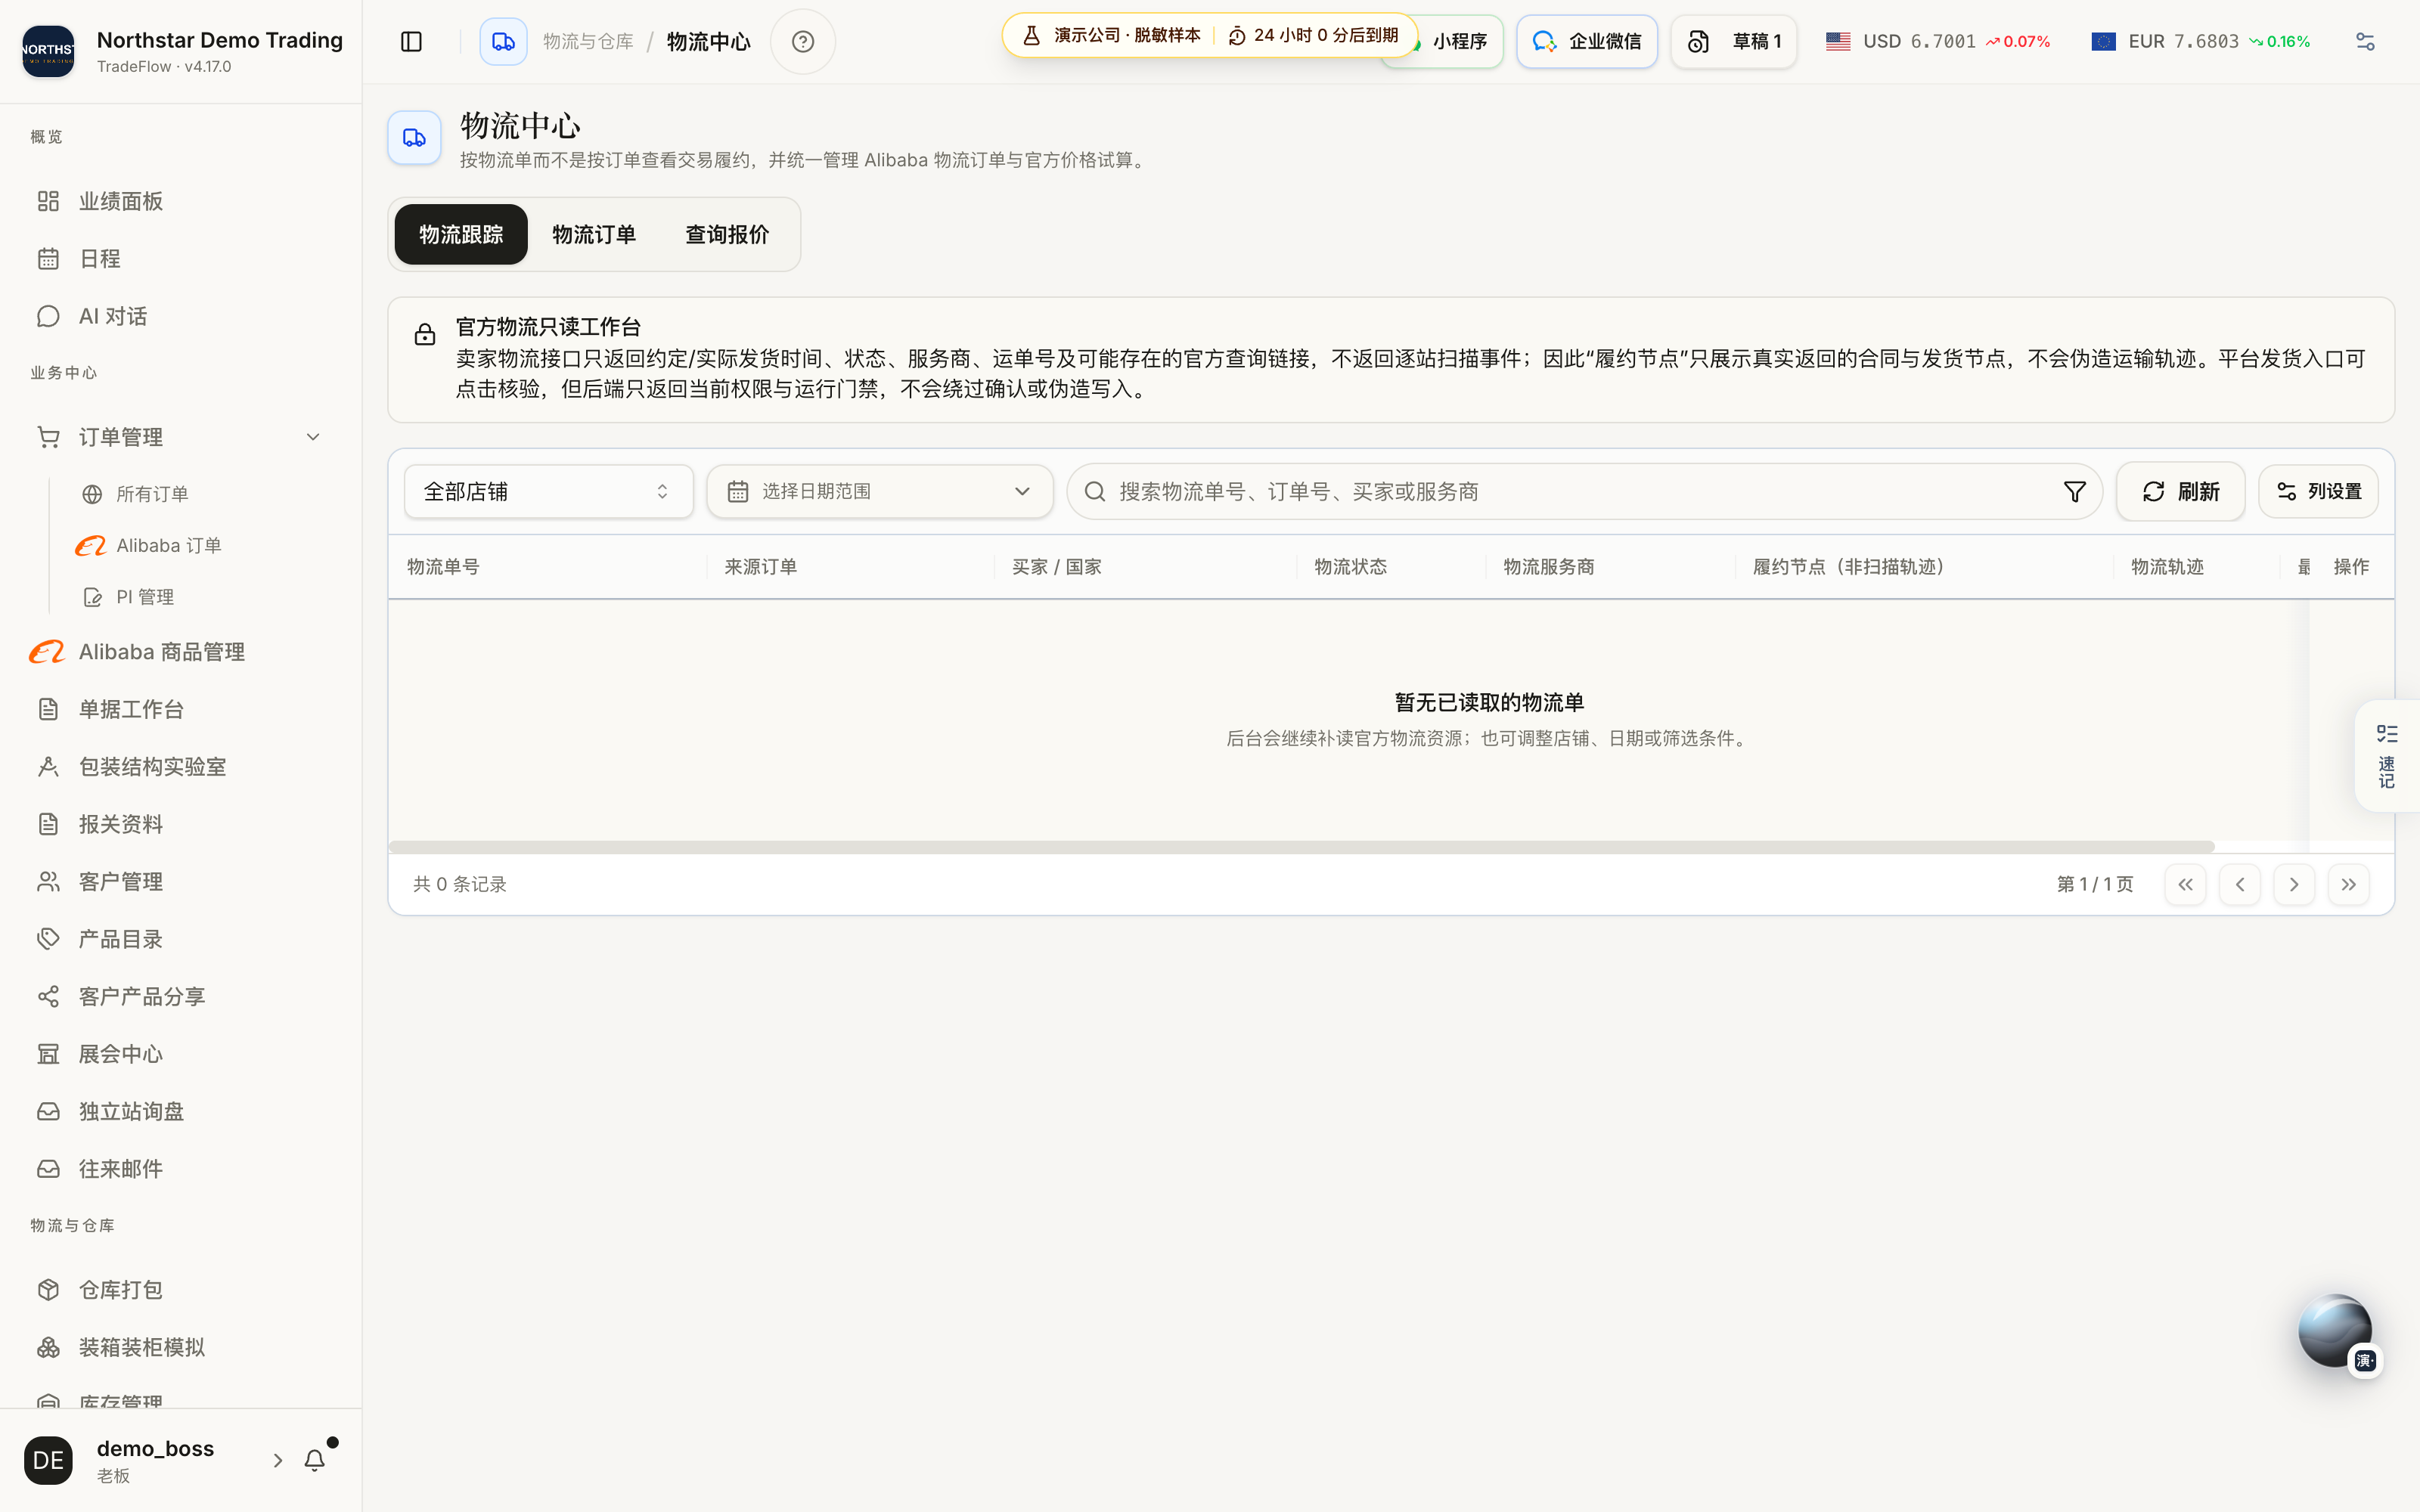
Task: Open AI 对话 chat in sidebar
Action: 181,316
